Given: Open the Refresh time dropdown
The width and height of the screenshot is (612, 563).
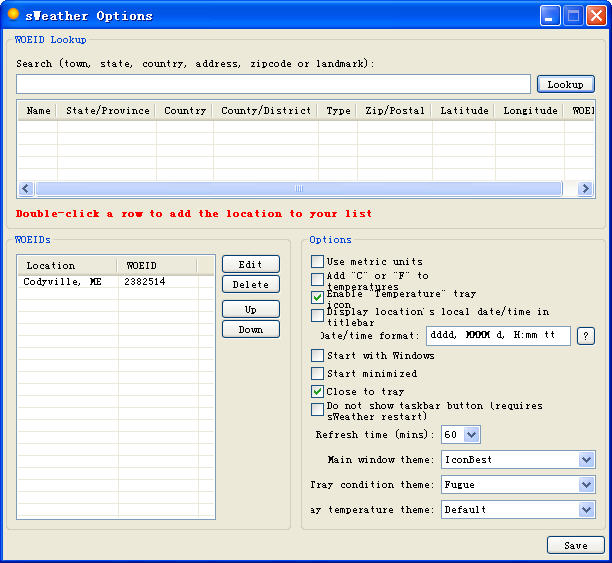Looking at the screenshot, I should [471, 435].
